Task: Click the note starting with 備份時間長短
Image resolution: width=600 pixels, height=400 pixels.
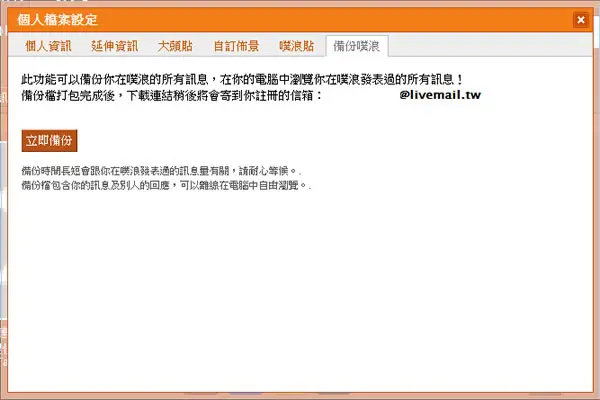Action: (x=161, y=170)
